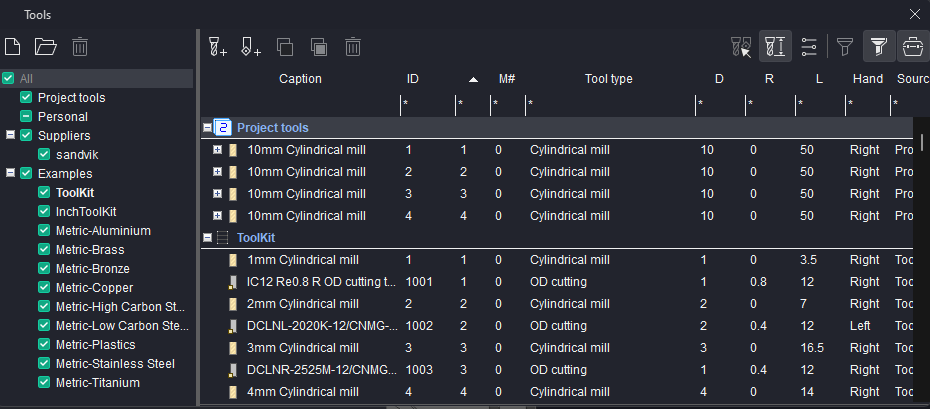This screenshot has height=409, width=930.
Task: Uncheck the Project tools checkbox
Action: click(26, 98)
